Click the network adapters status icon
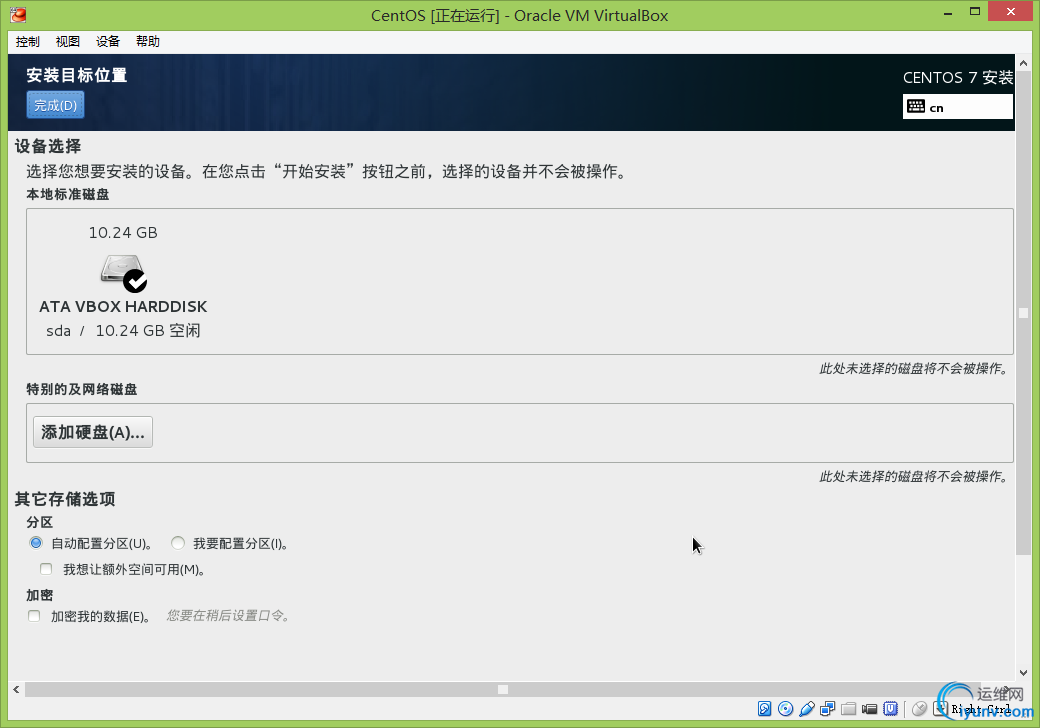This screenshot has height=728, width=1040. pos(828,709)
